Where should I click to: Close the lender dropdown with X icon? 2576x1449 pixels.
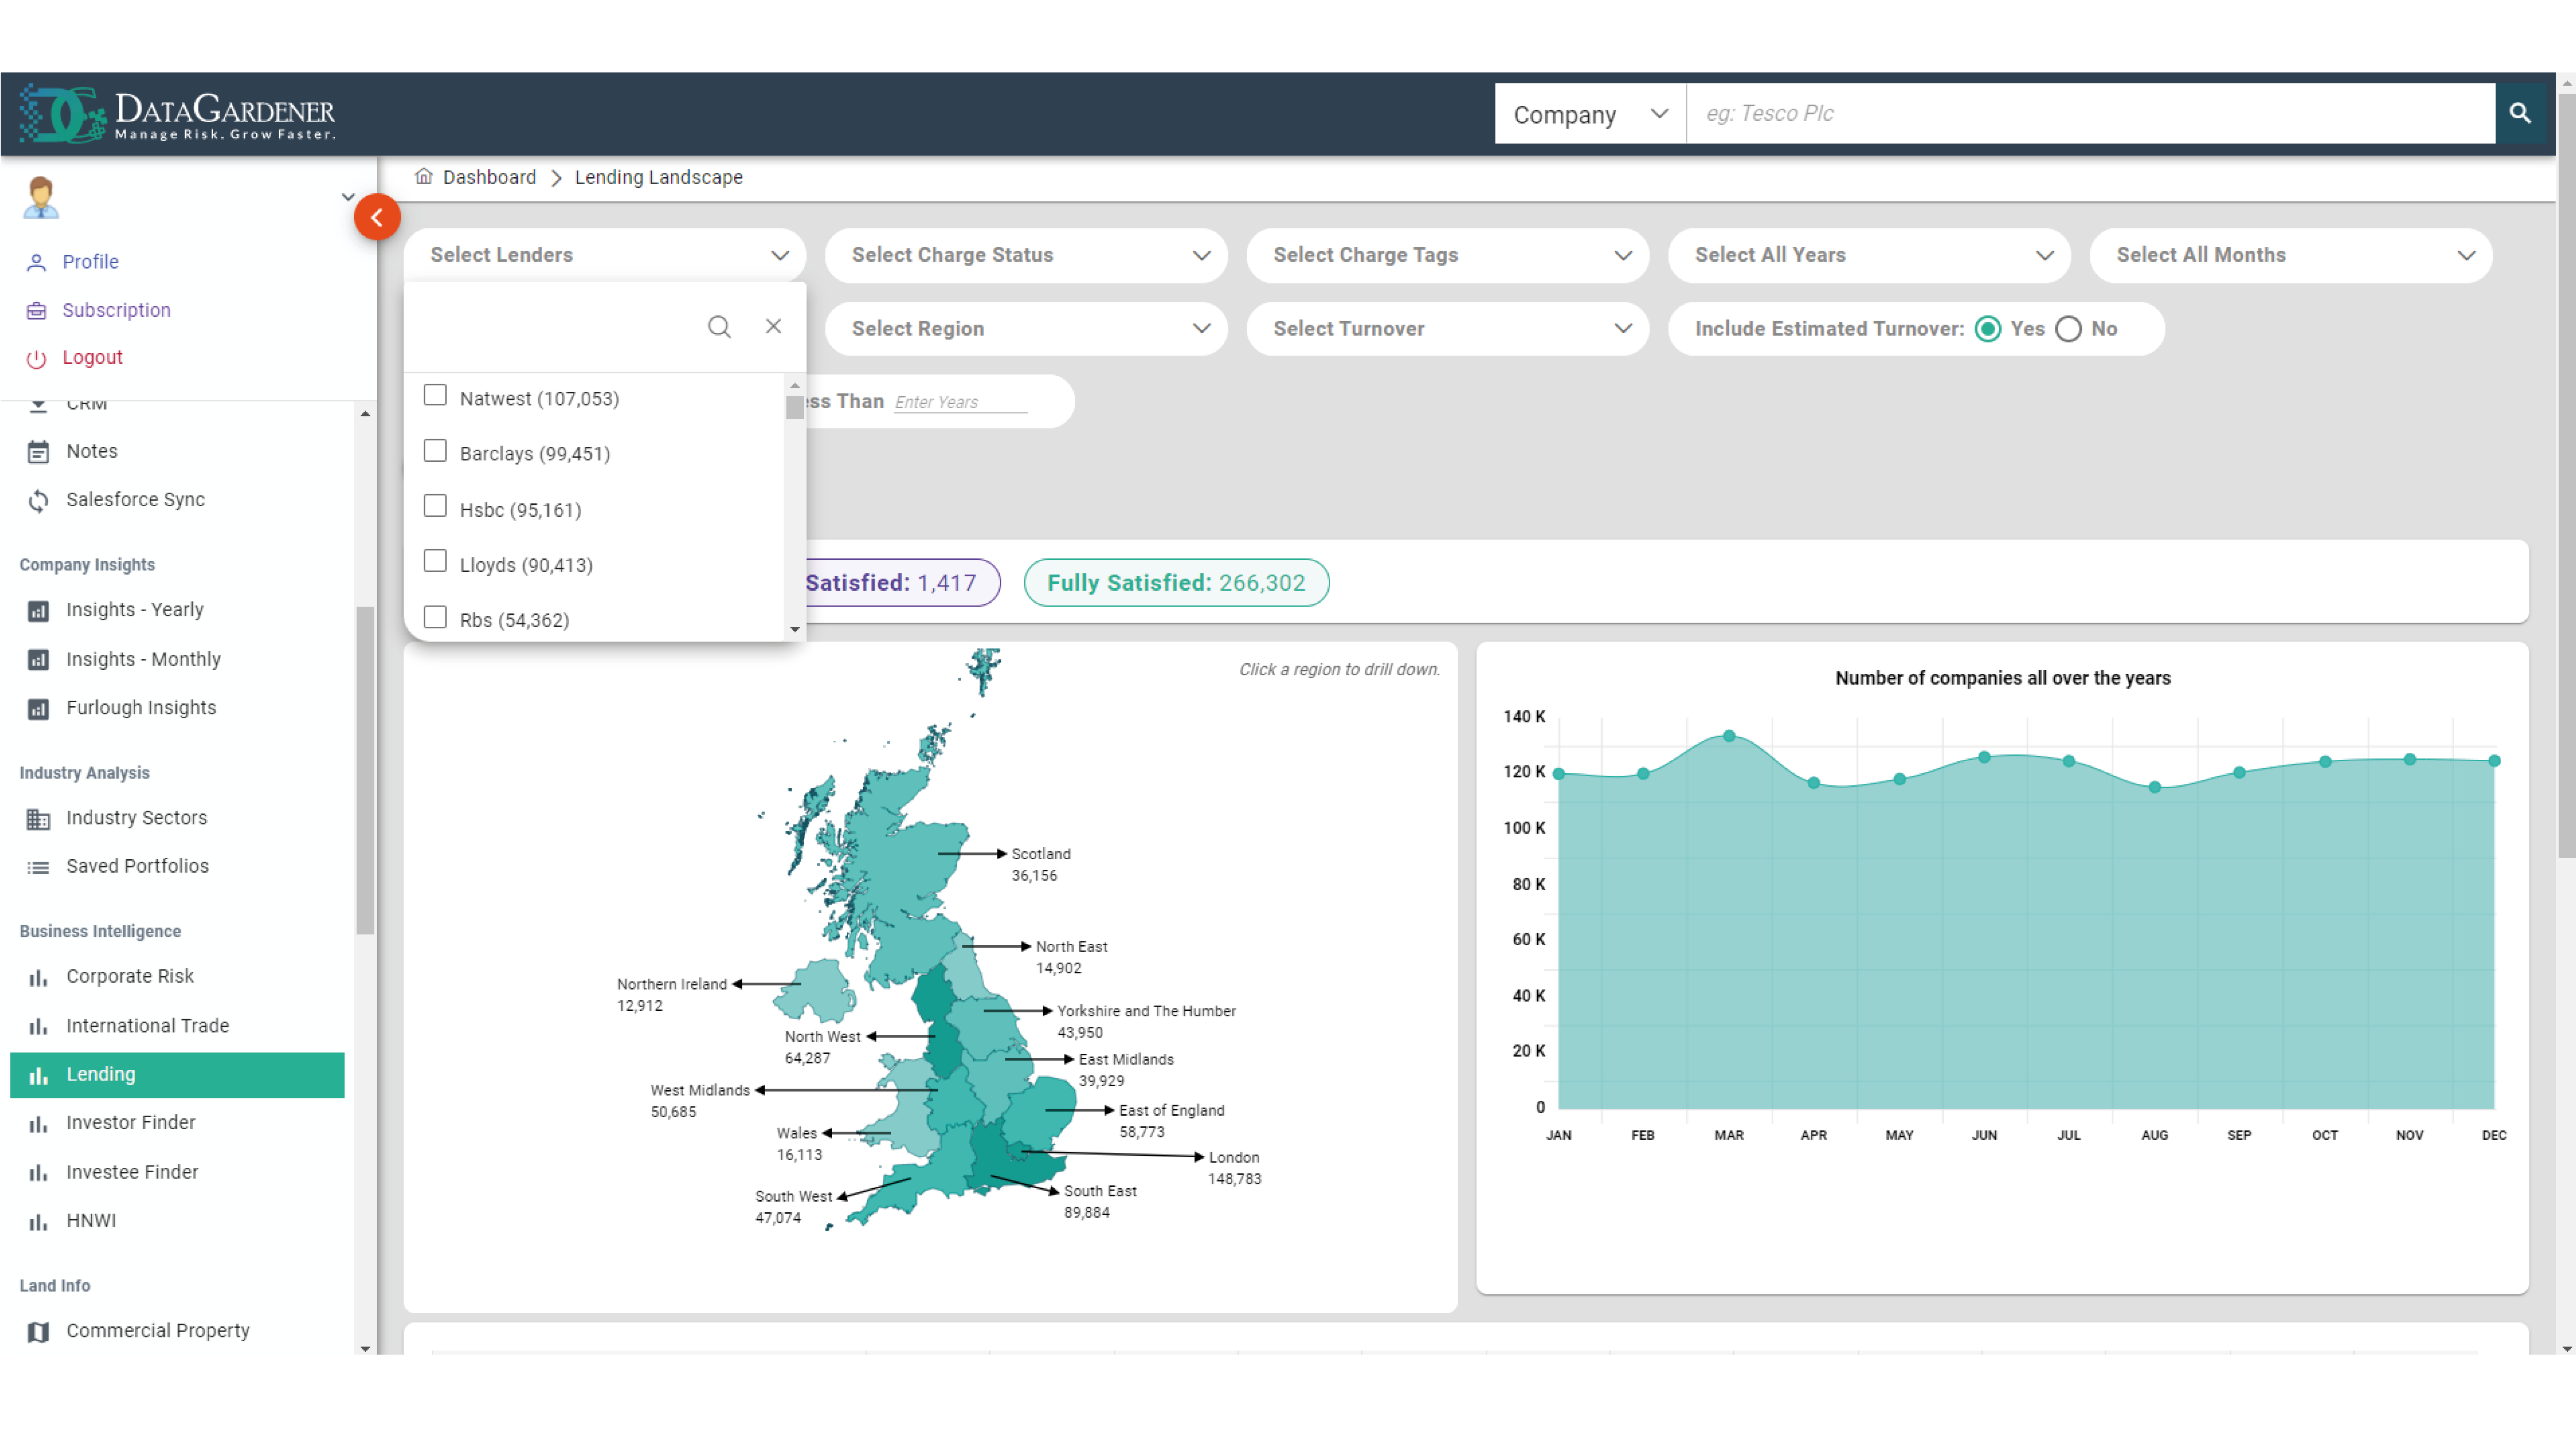(773, 326)
